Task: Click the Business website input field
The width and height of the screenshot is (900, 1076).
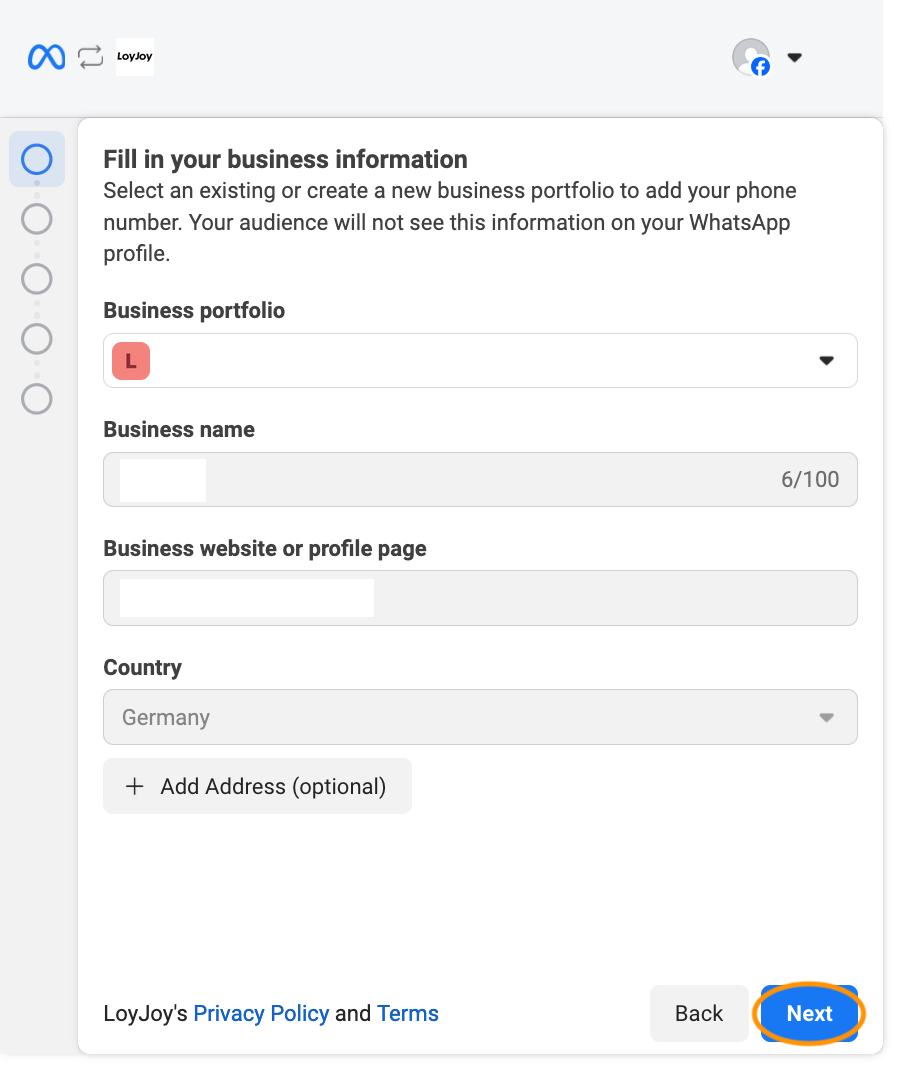Action: click(x=480, y=597)
